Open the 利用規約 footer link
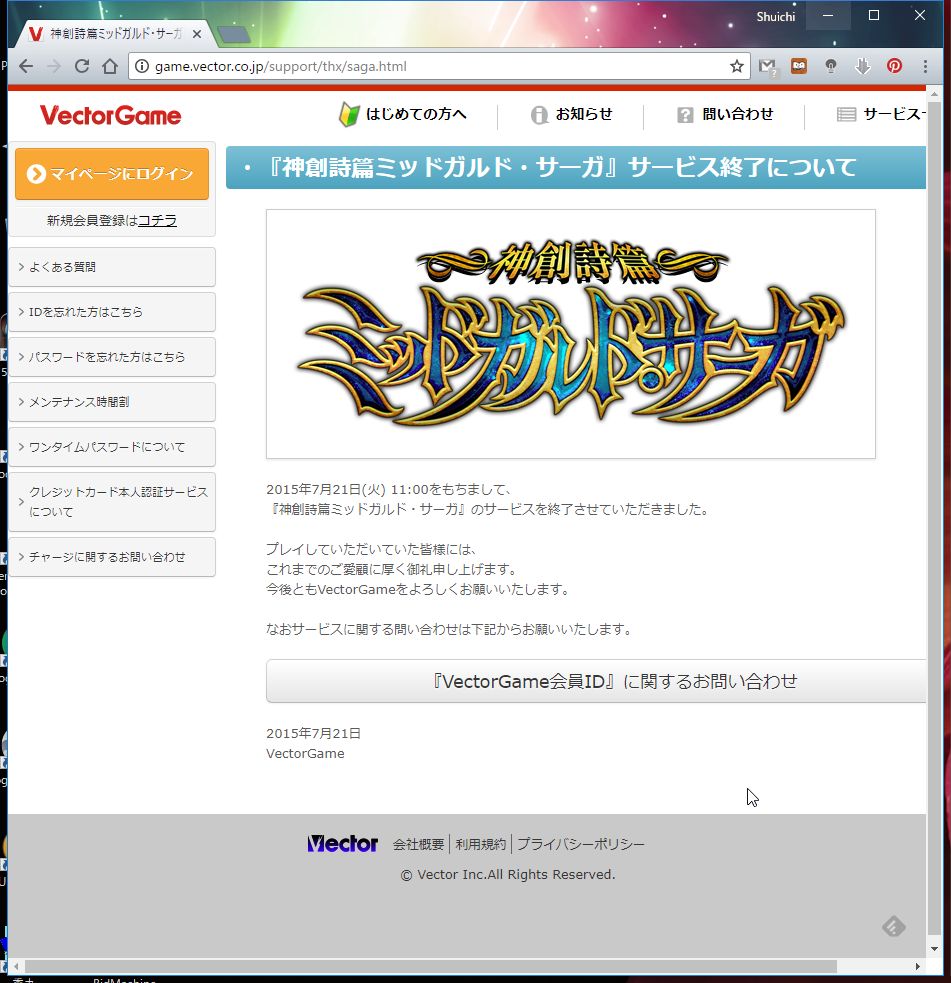The height and width of the screenshot is (983, 951). pos(480,844)
